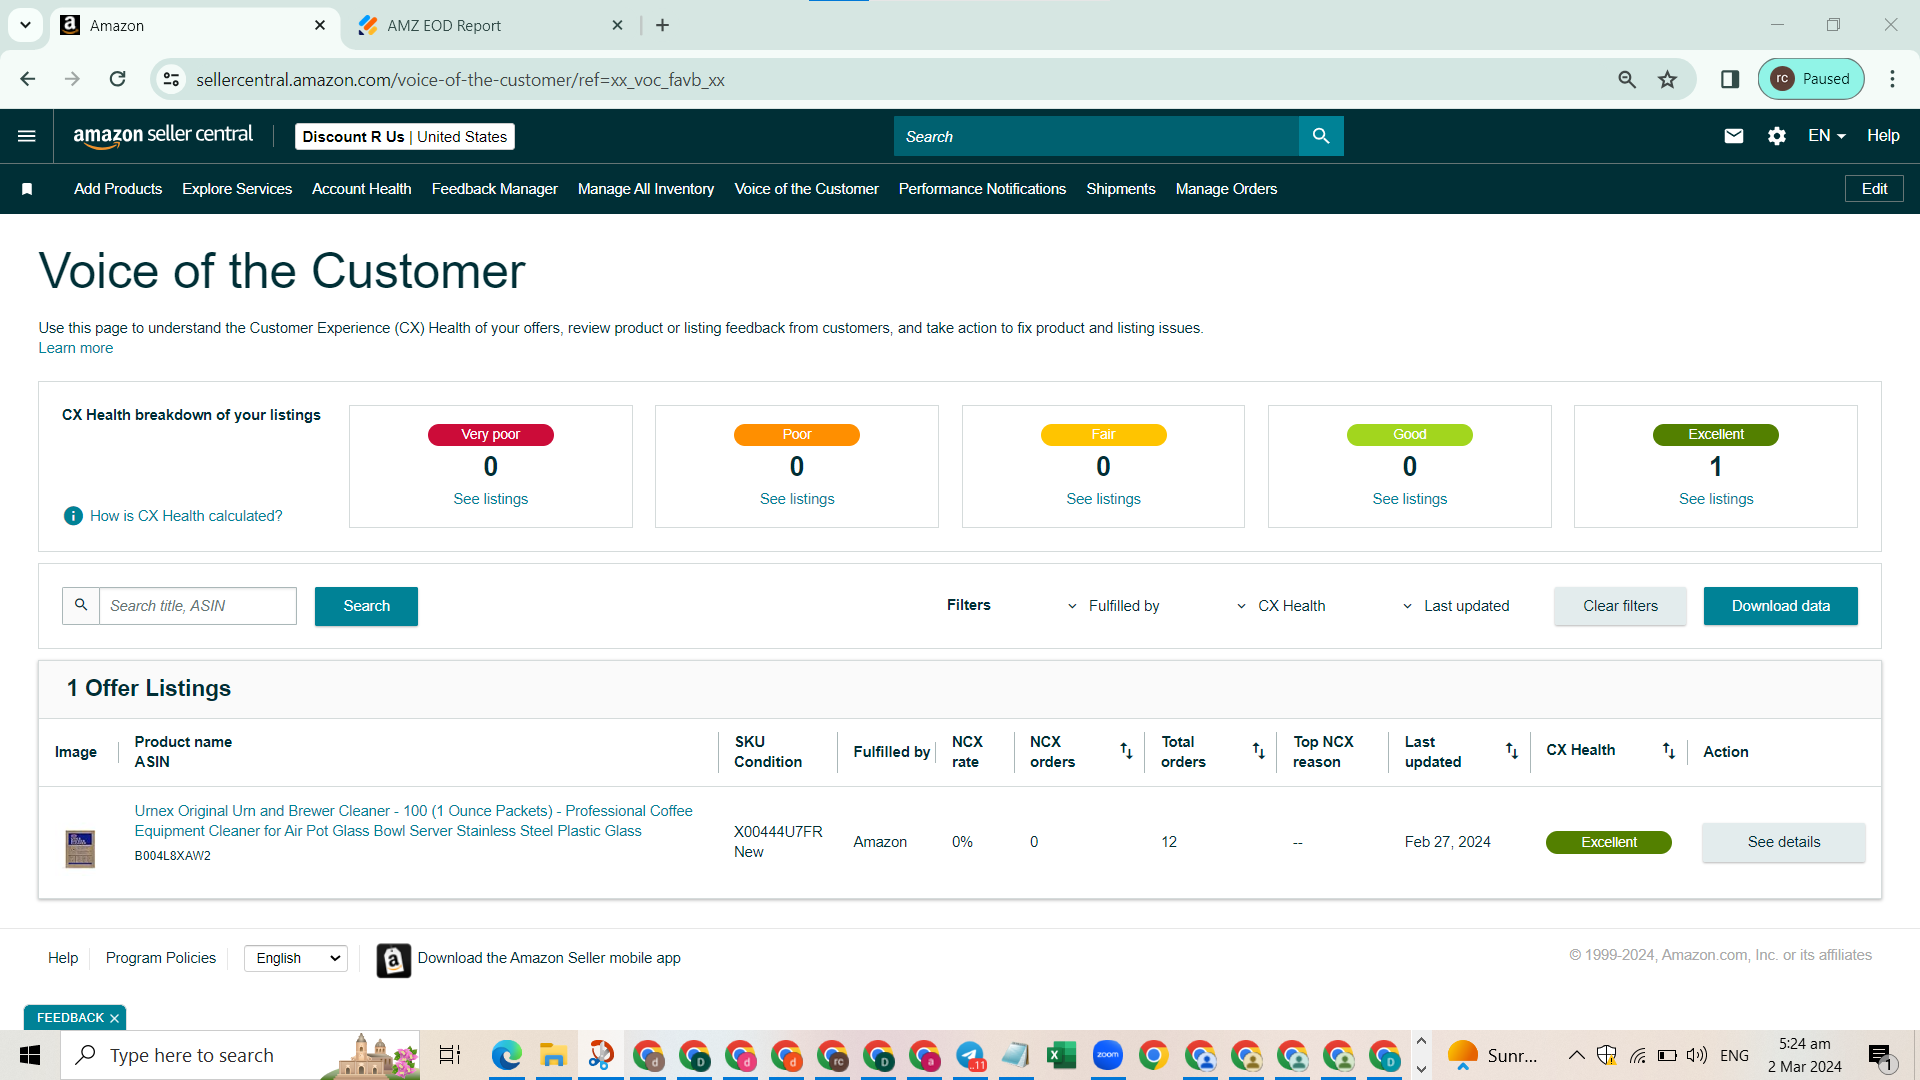Open the tab search dropdown arrow

coord(25,25)
